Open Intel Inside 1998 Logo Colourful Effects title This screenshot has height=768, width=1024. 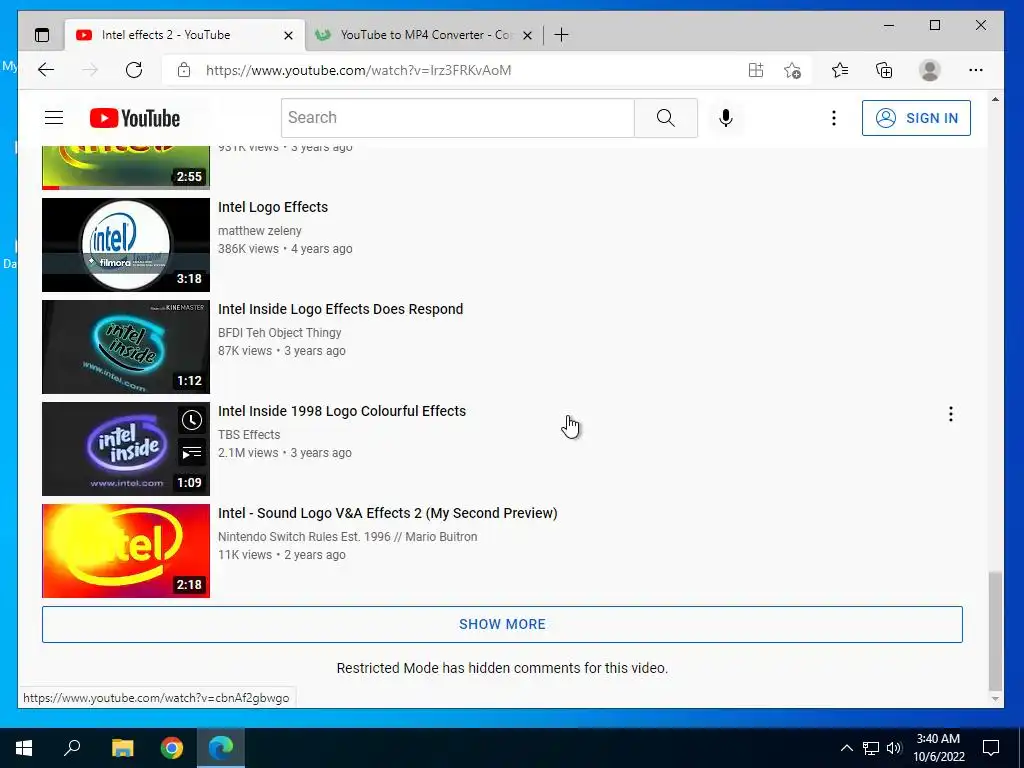tap(342, 411)
